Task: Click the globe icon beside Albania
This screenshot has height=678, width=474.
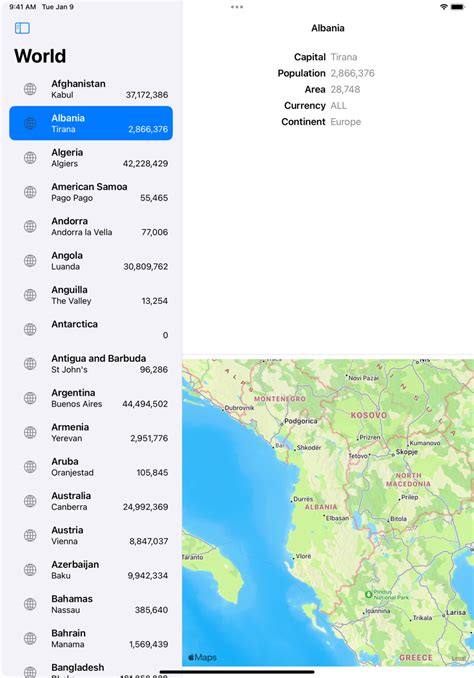Action: (x=30, y=123)
